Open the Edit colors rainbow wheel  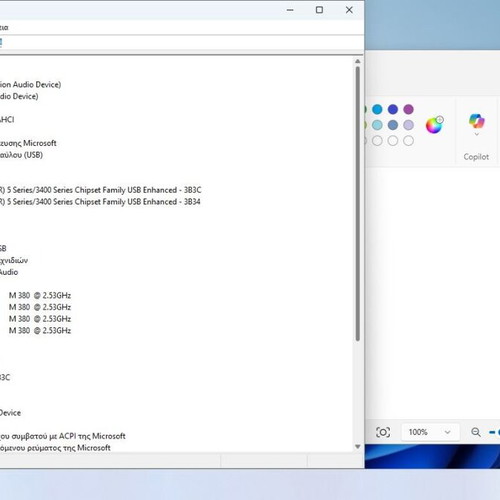(435, 125)
